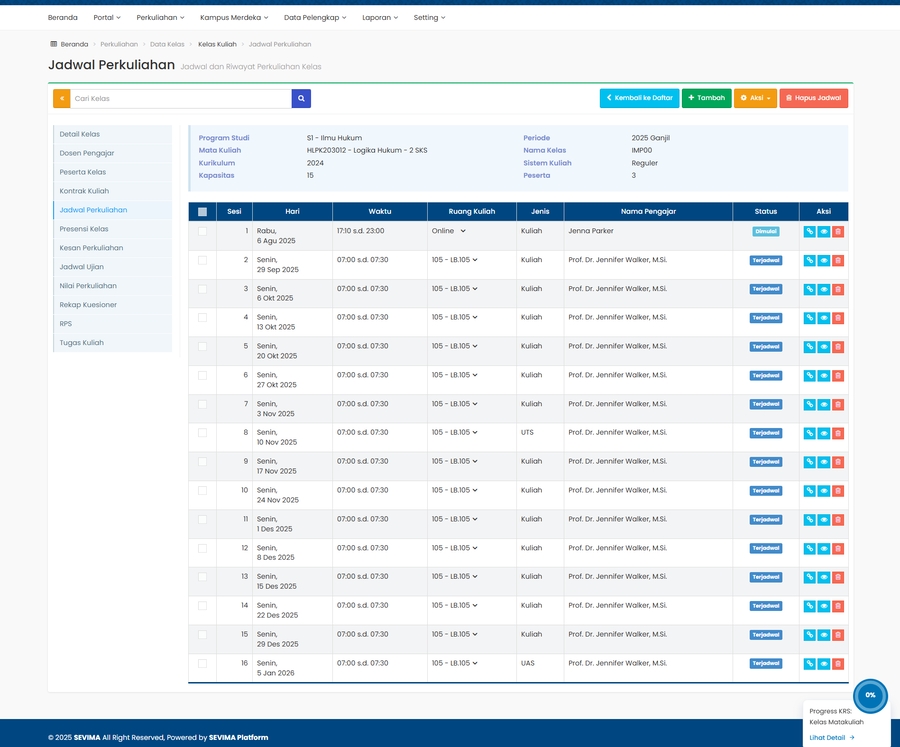Click the green Tambah button
Screen dimensions: 900x747
point(706,98)
